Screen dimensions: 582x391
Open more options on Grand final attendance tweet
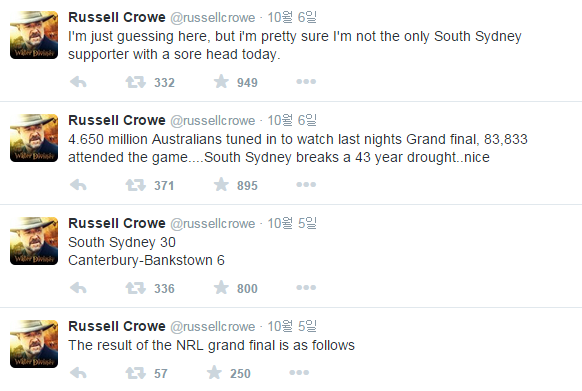(306, 185)
